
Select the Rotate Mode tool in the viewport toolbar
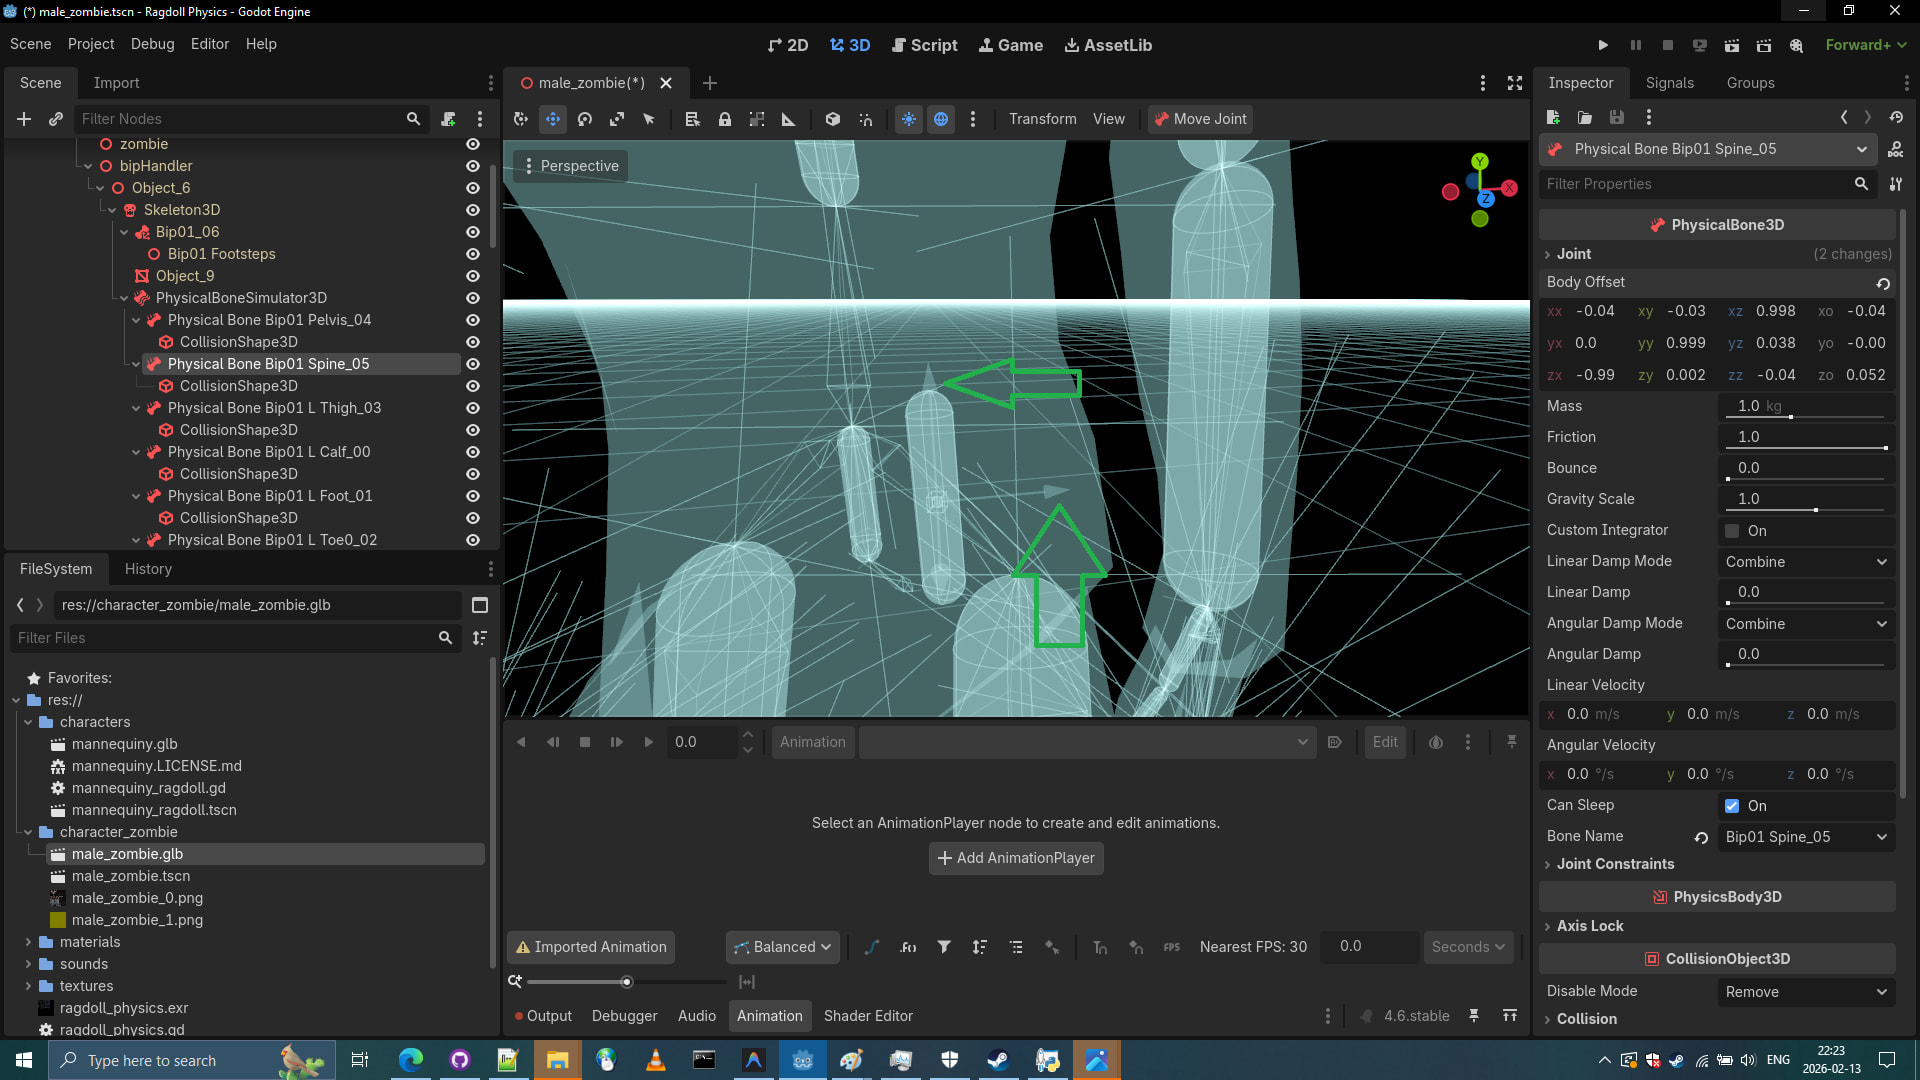click(585, 119)
